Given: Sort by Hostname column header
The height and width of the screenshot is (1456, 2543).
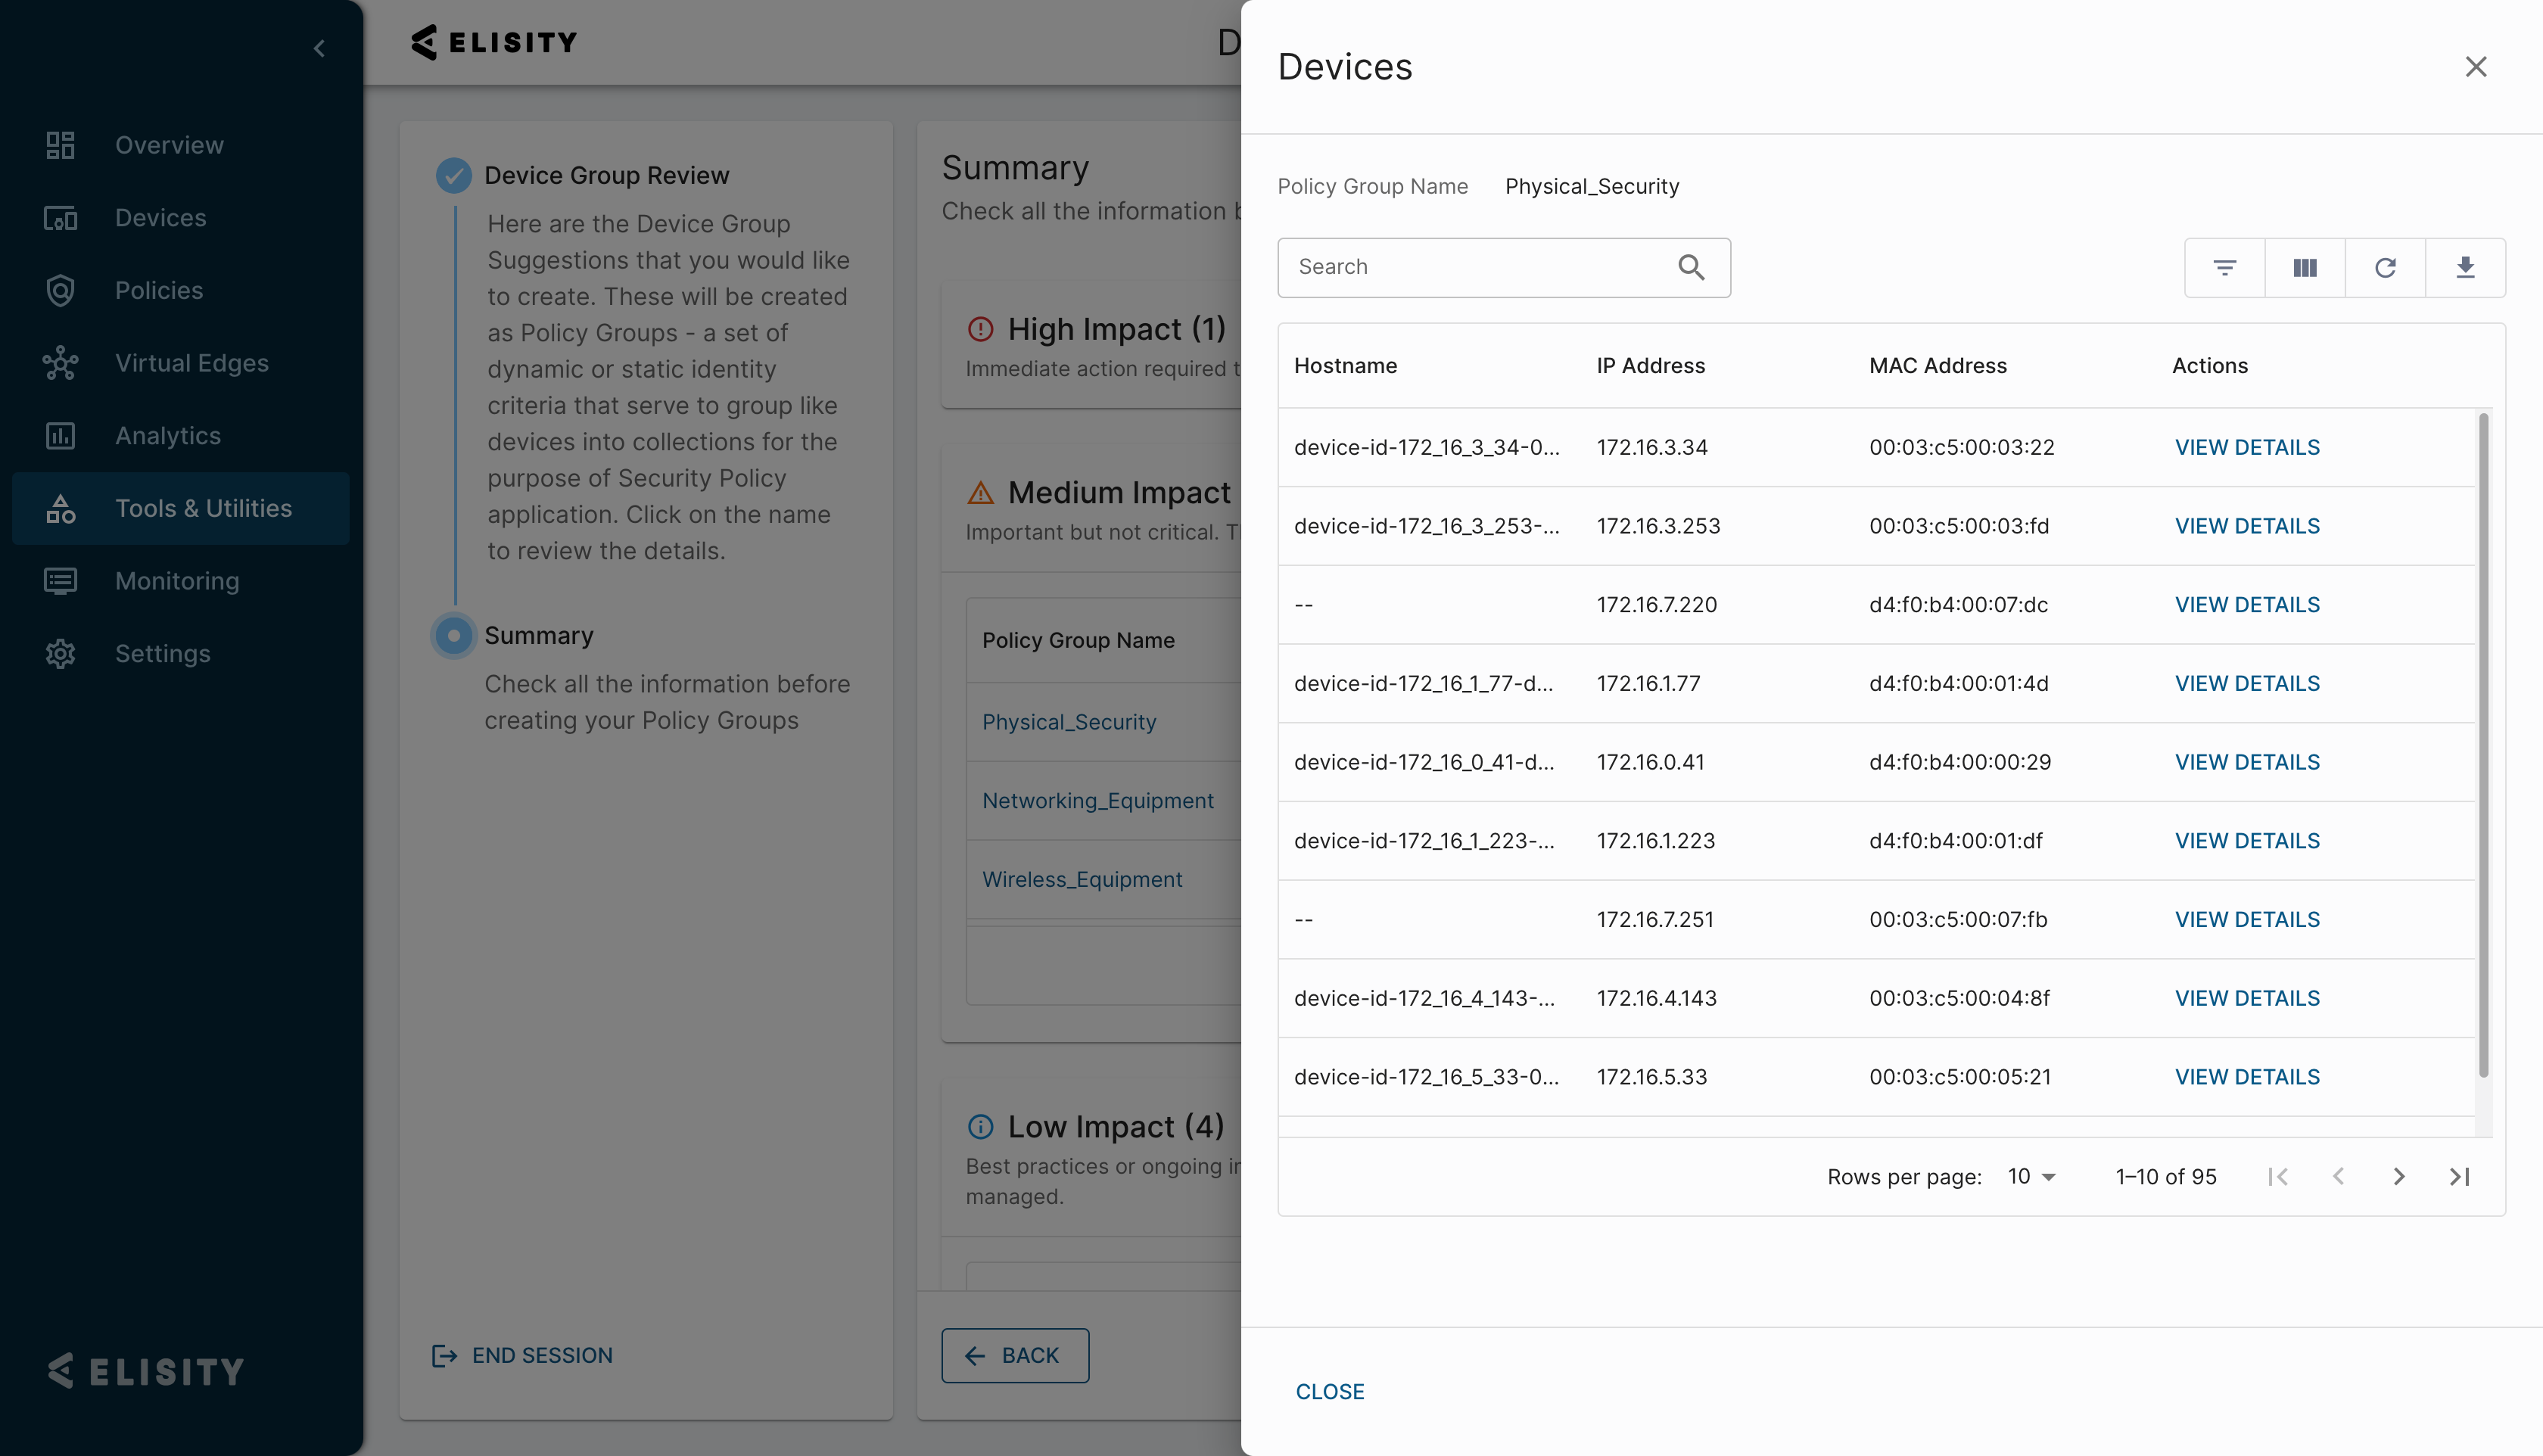Looking at the screenshot, I should pos(1345,366).
